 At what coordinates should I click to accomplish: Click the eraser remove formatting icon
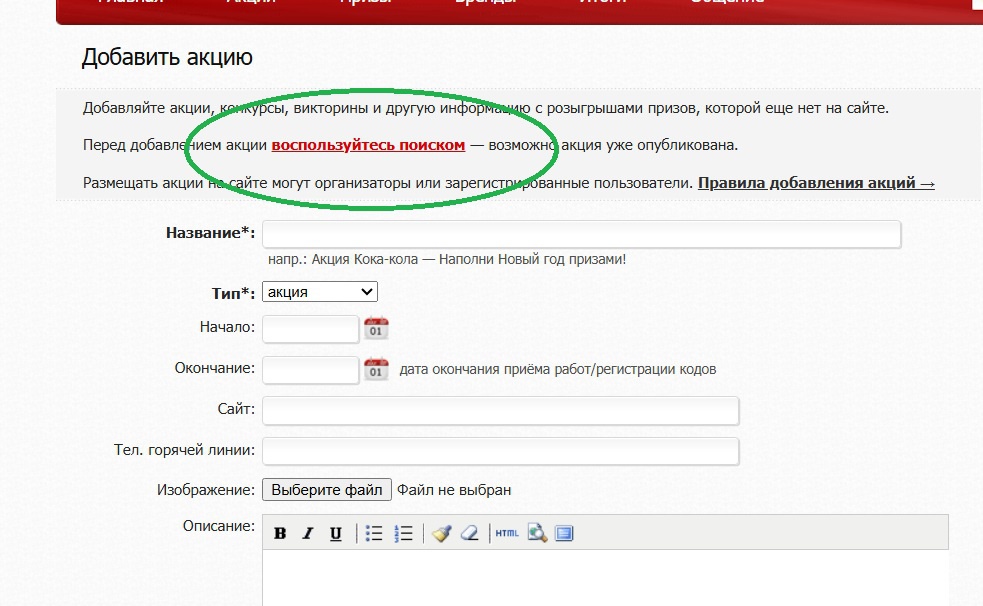coord(470,534)
